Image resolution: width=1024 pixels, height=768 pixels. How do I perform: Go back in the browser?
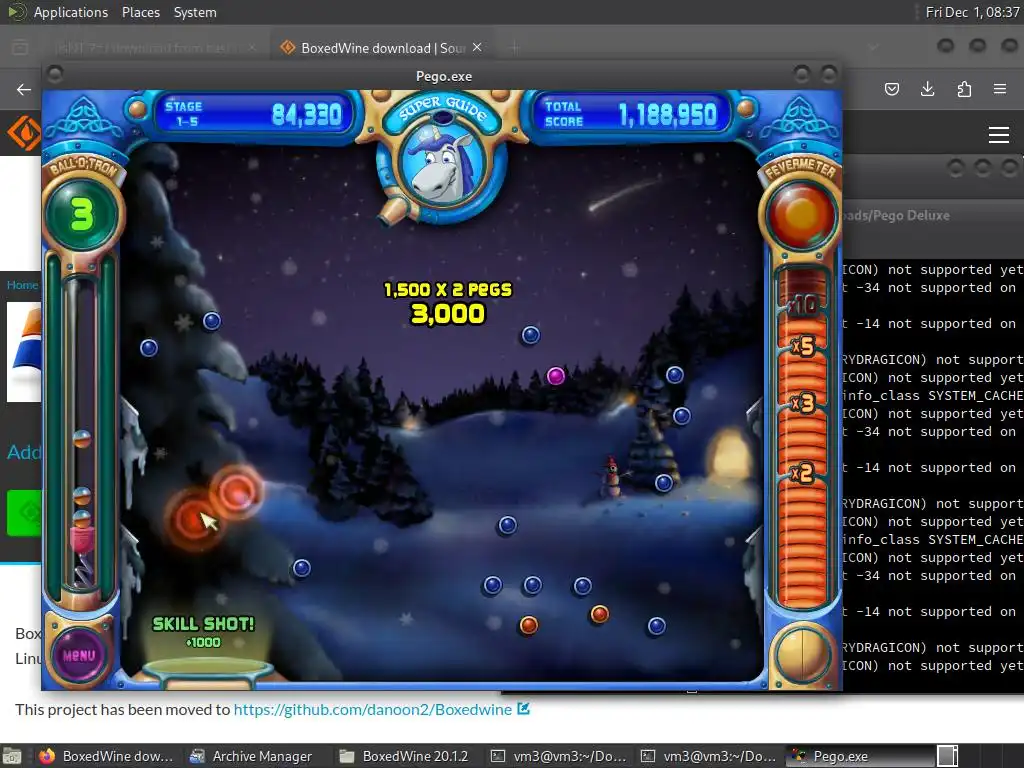24,89
